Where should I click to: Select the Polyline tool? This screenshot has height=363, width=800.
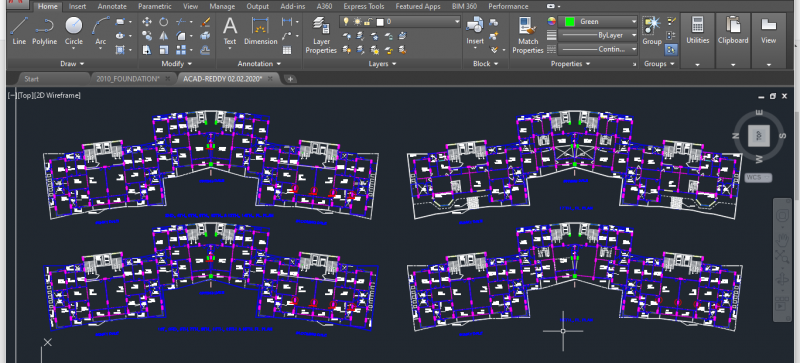[x=44, y=31]
